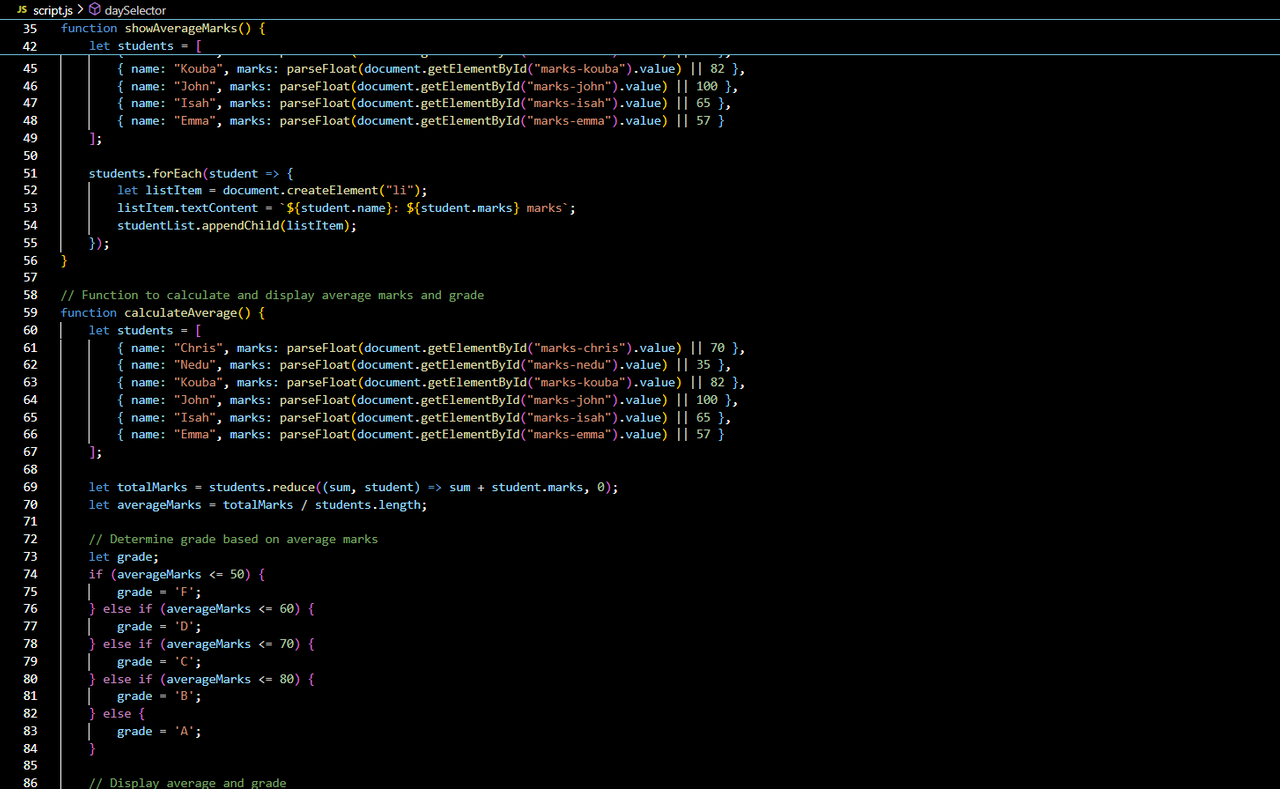Viewport: 1280px width, 789px height.
Task: Click line number 86 in the gutter
Action: (x=30, y=783)
